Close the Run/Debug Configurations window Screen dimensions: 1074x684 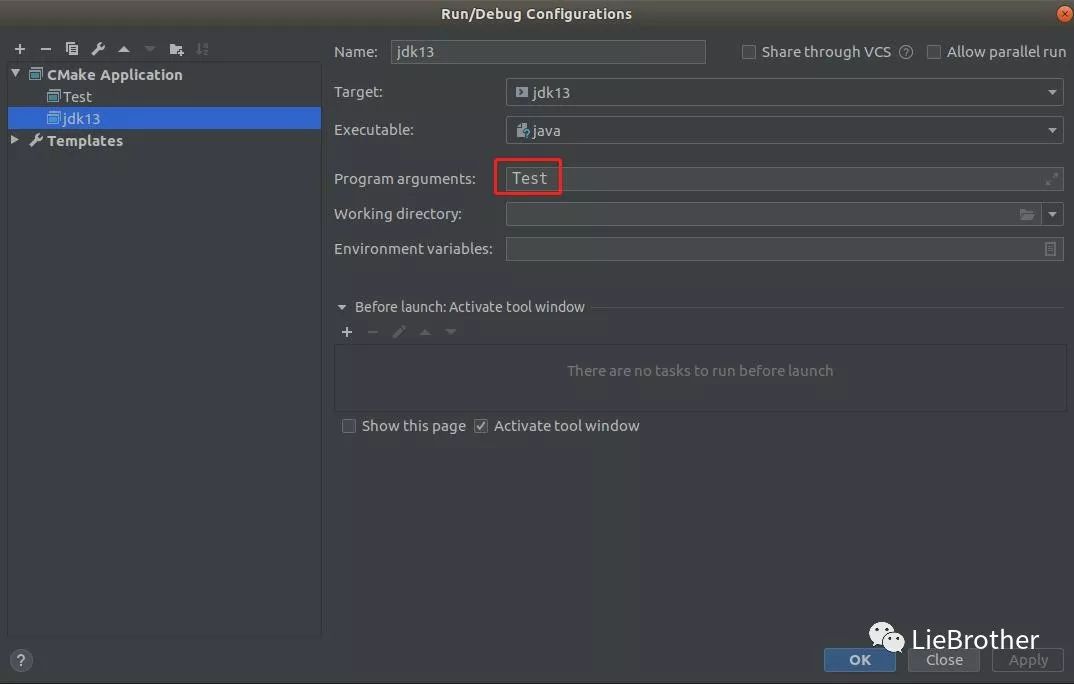(1065, 13)
